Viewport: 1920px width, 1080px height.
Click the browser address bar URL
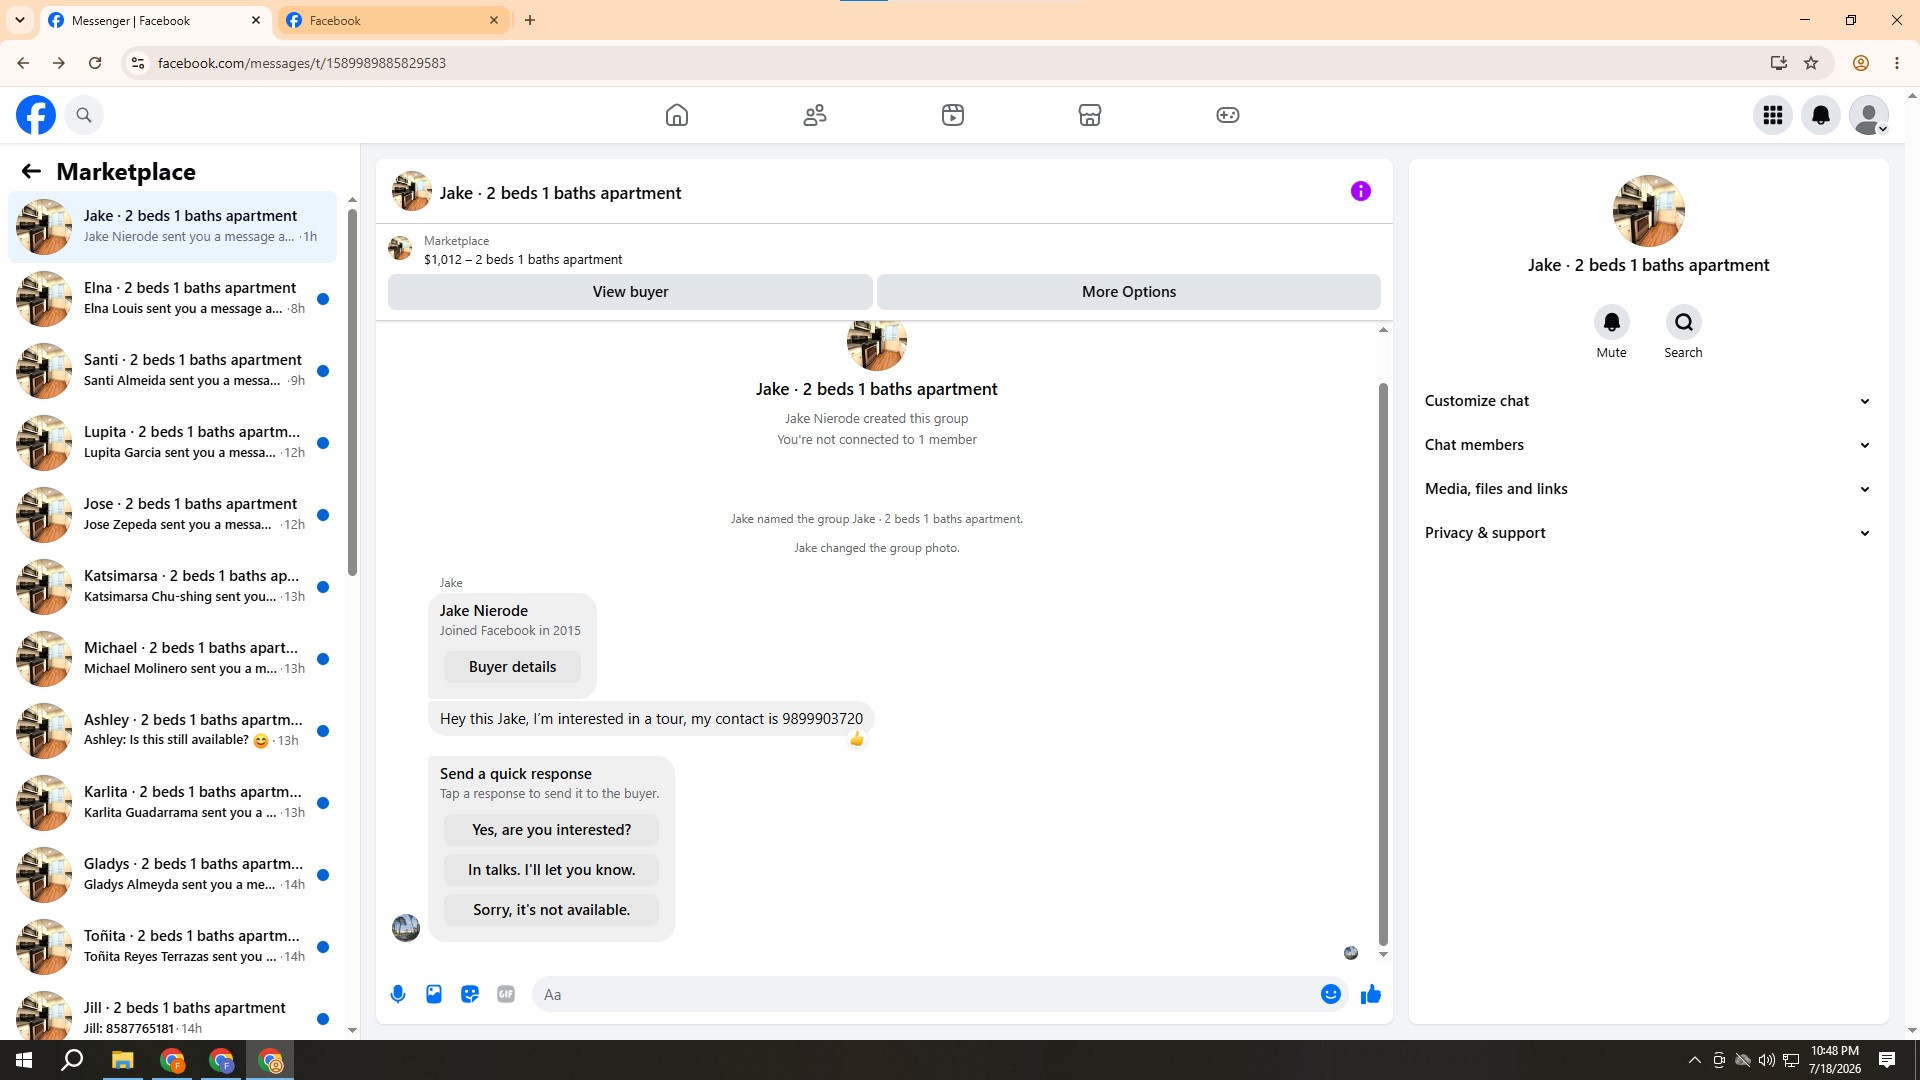point(301,63)
